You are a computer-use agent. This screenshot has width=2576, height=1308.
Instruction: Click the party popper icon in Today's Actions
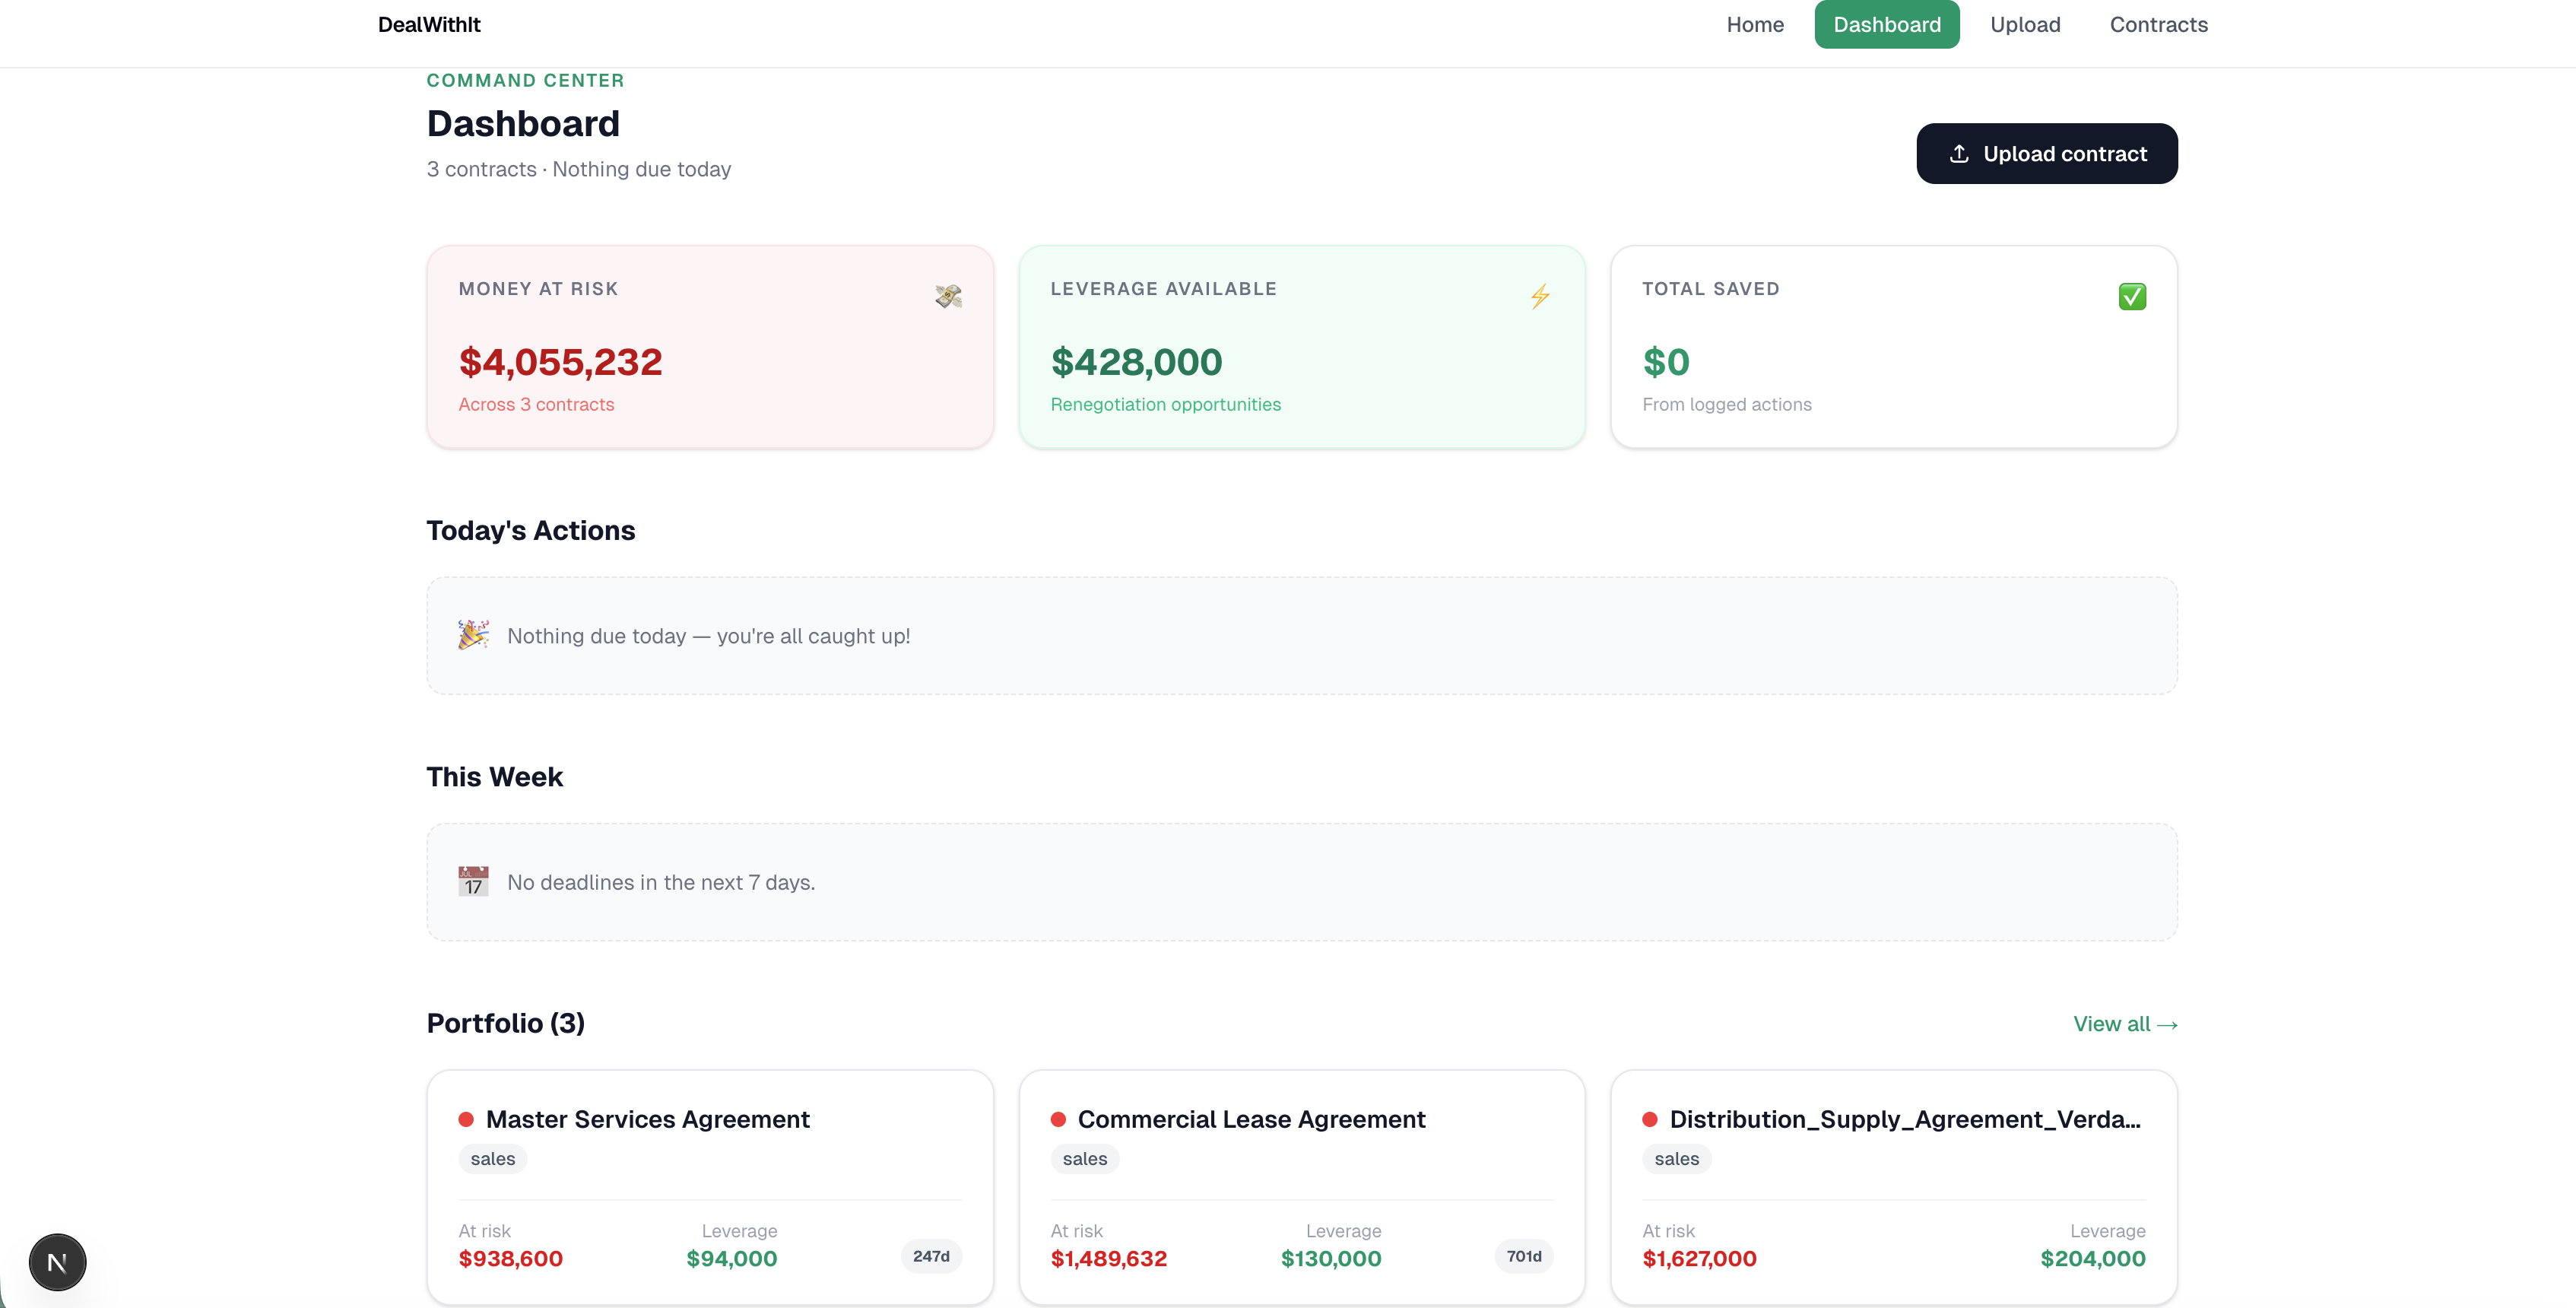[473, 635]
